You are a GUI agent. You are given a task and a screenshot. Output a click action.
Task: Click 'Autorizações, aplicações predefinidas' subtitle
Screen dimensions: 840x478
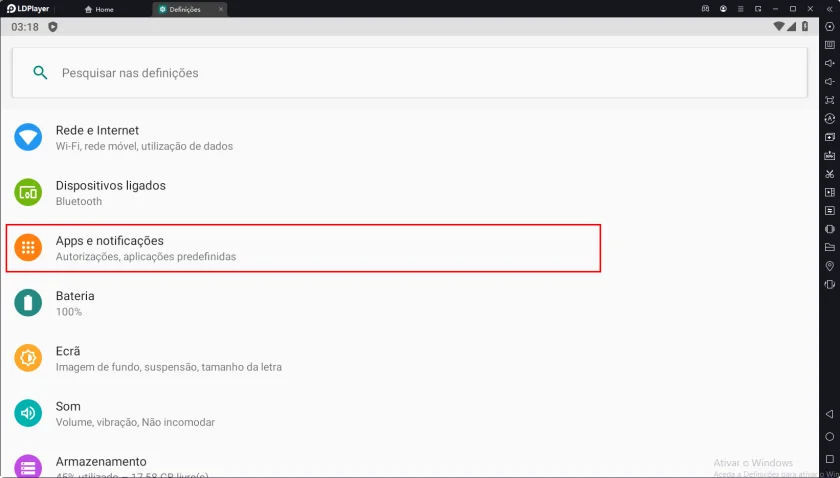146,257
